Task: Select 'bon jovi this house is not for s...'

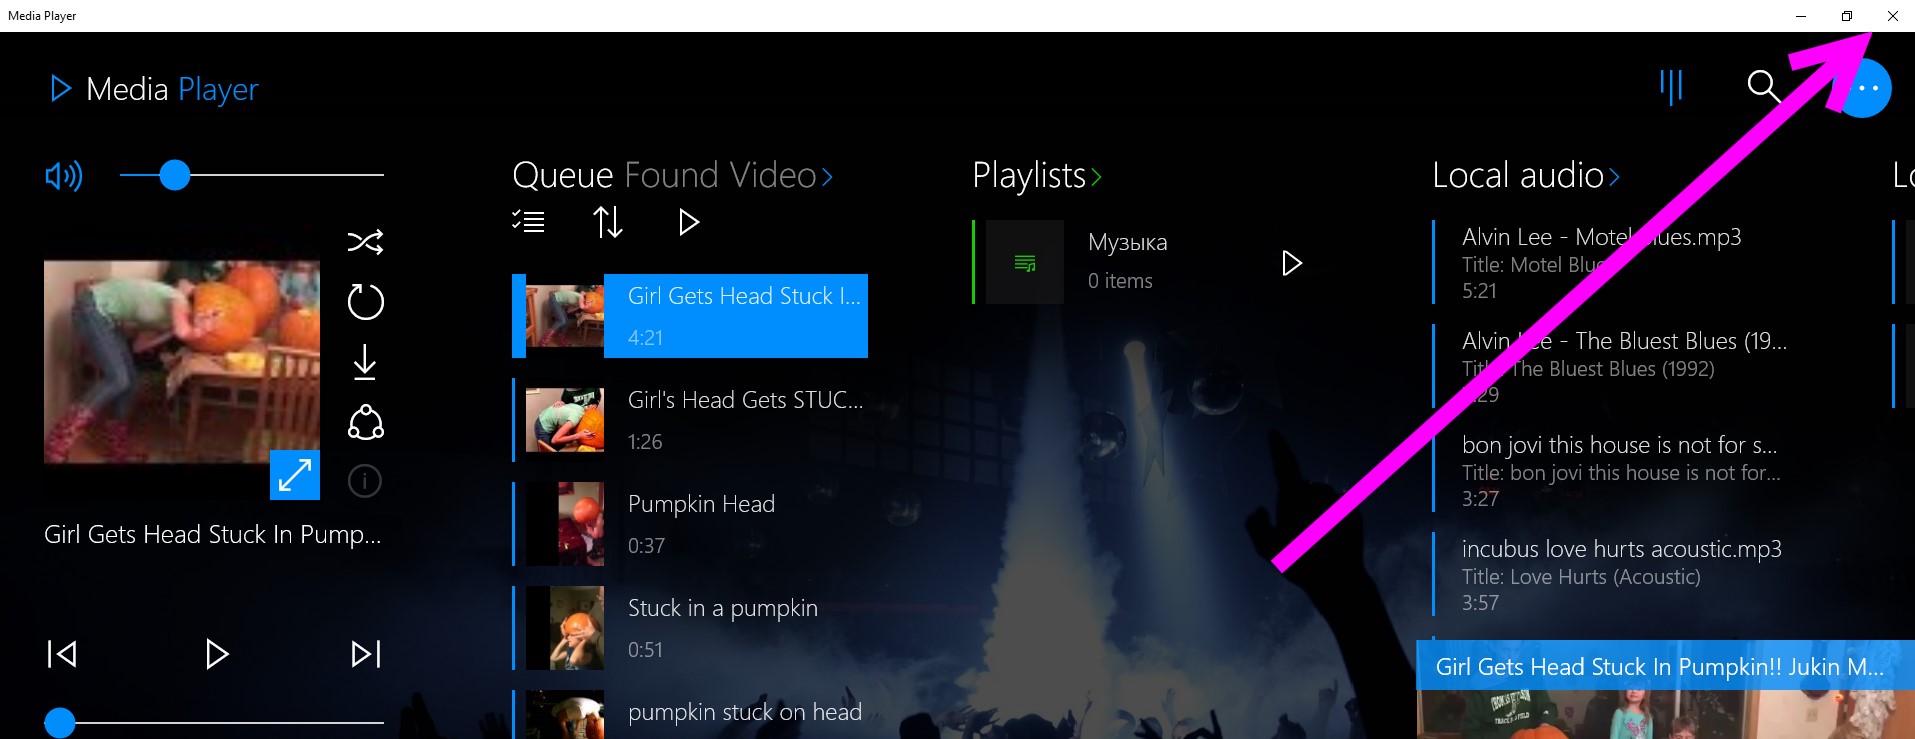Action: [x=1612, y=470]
